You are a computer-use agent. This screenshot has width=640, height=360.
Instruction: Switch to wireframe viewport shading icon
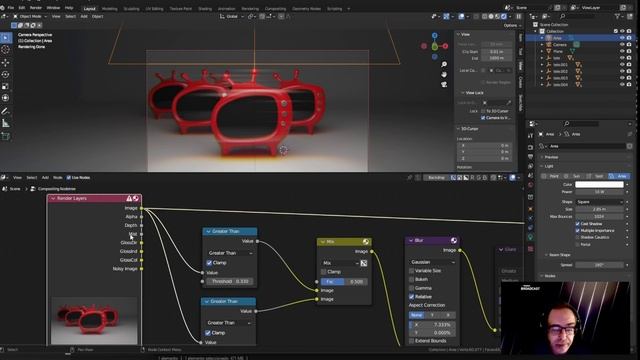[484, 16]
